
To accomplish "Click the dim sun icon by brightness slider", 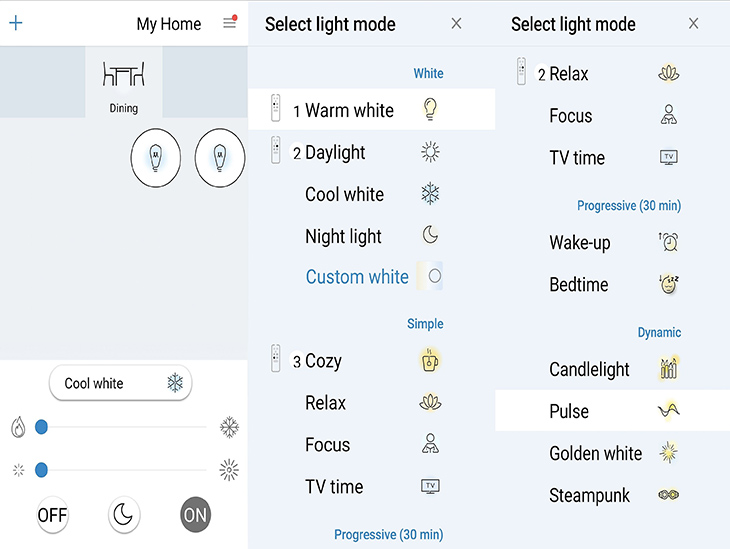I will (x=19, y=470).
